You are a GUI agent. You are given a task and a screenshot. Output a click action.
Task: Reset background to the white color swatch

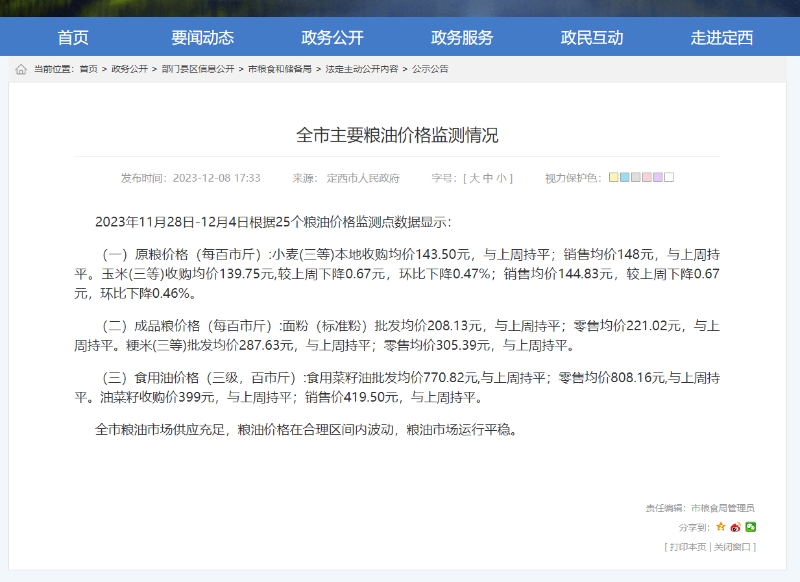[669, 178]
